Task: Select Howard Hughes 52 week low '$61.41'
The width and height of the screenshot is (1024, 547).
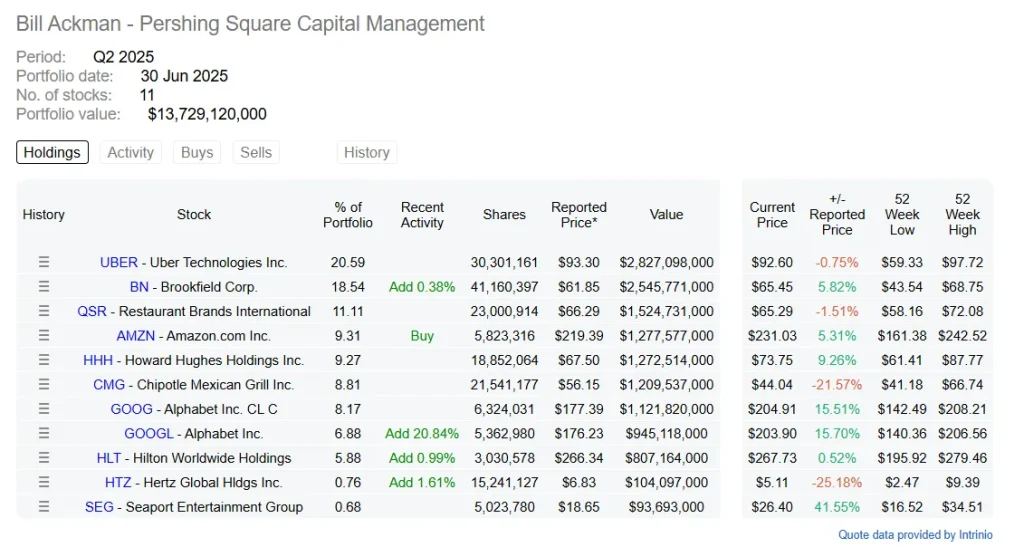Action: 902,360
